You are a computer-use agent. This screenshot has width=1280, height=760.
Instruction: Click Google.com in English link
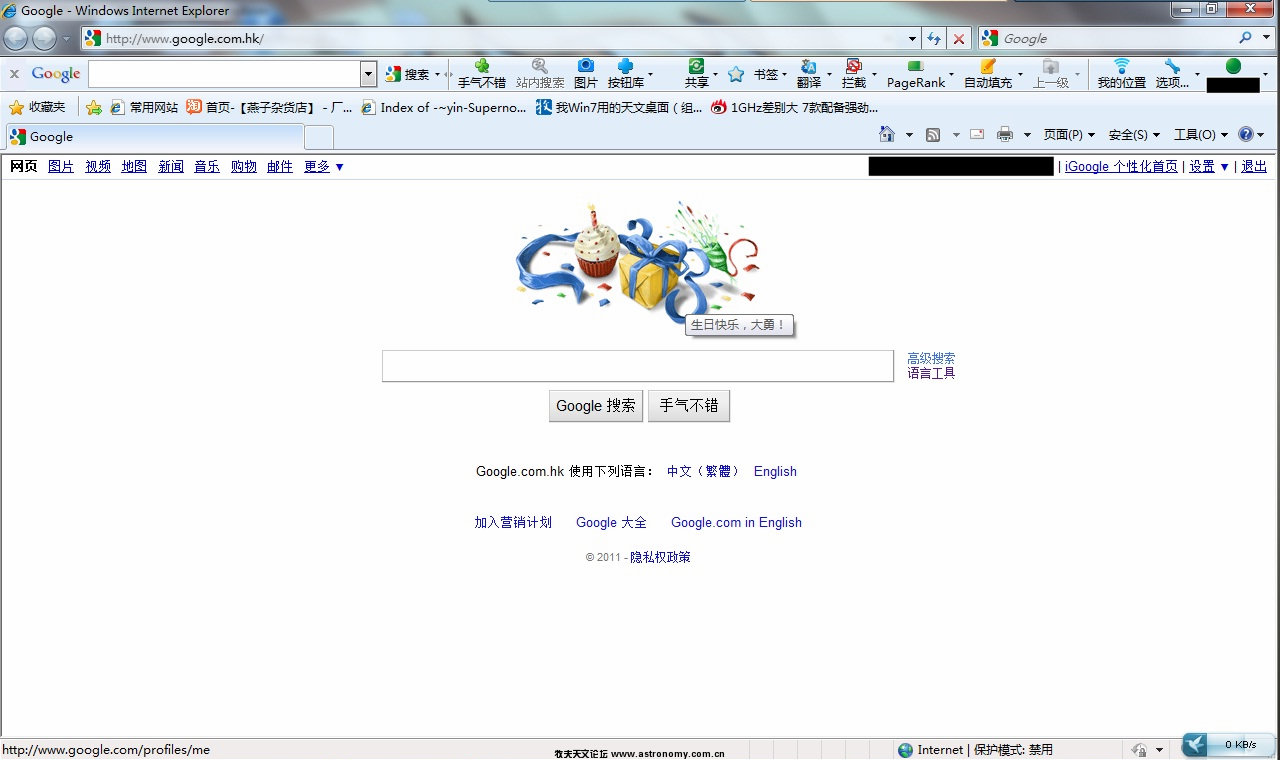tap(736, 523)
